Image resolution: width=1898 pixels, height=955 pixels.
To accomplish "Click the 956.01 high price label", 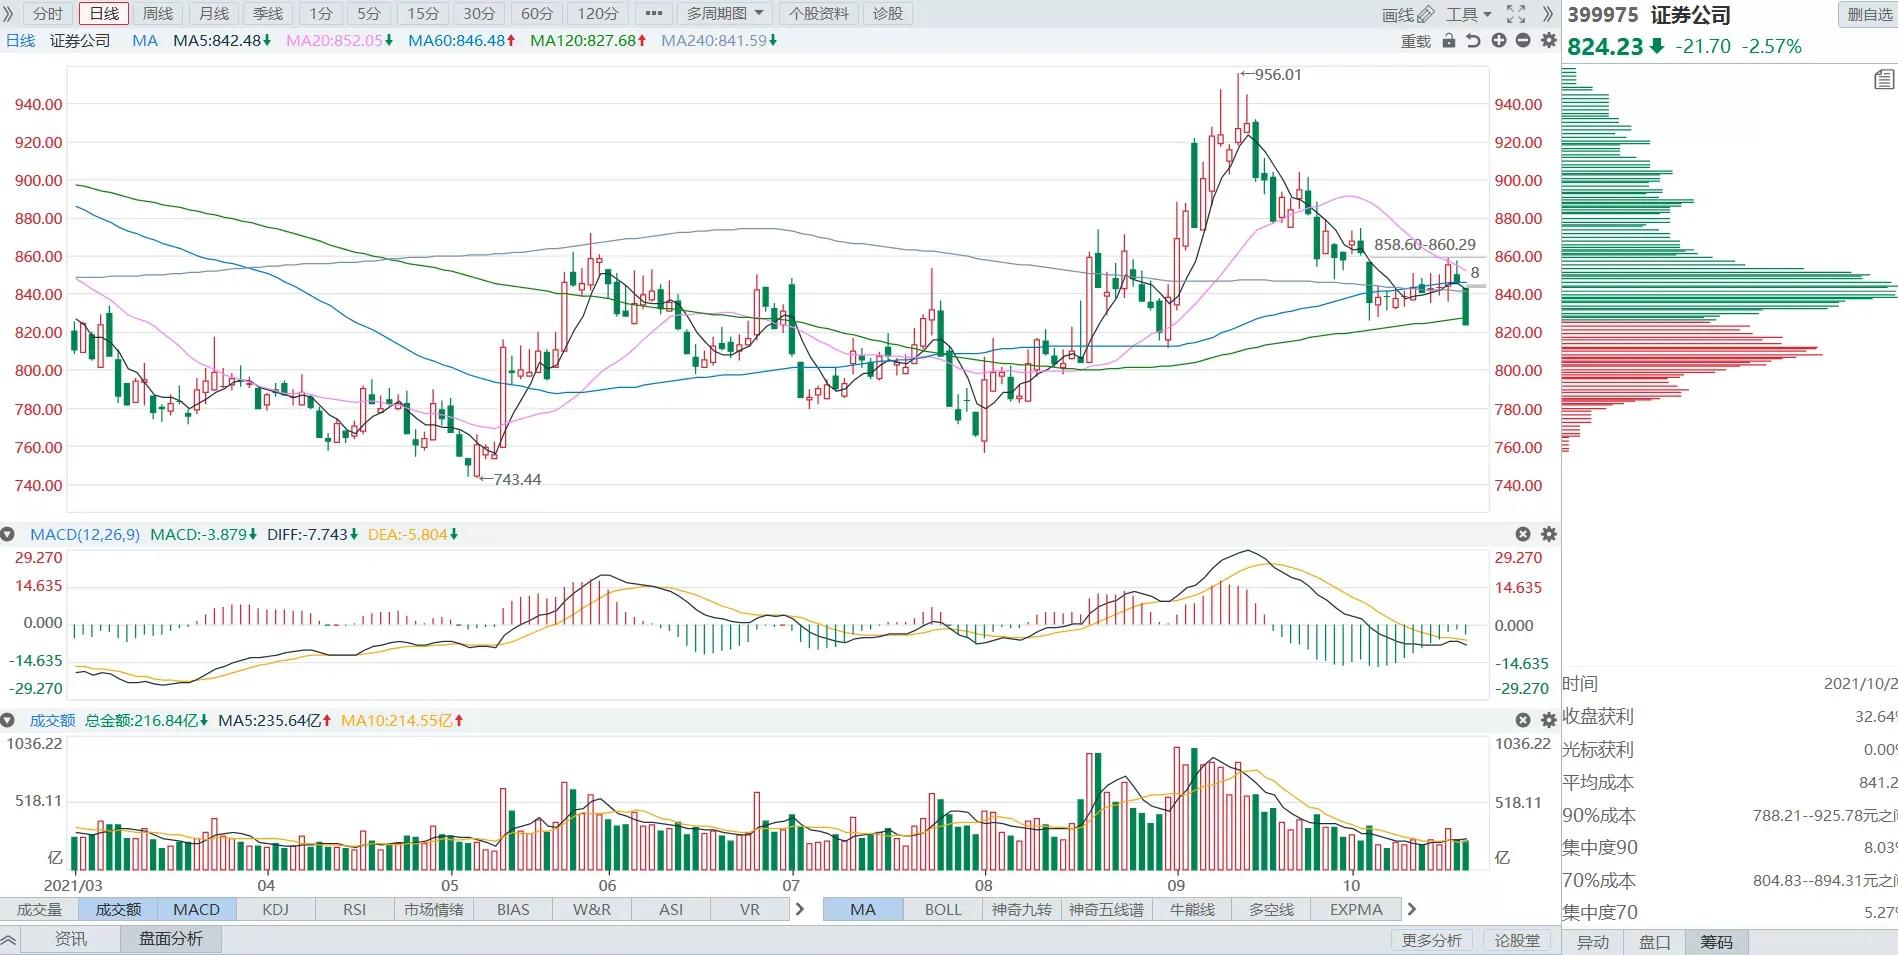I will tap(1278, 74).
